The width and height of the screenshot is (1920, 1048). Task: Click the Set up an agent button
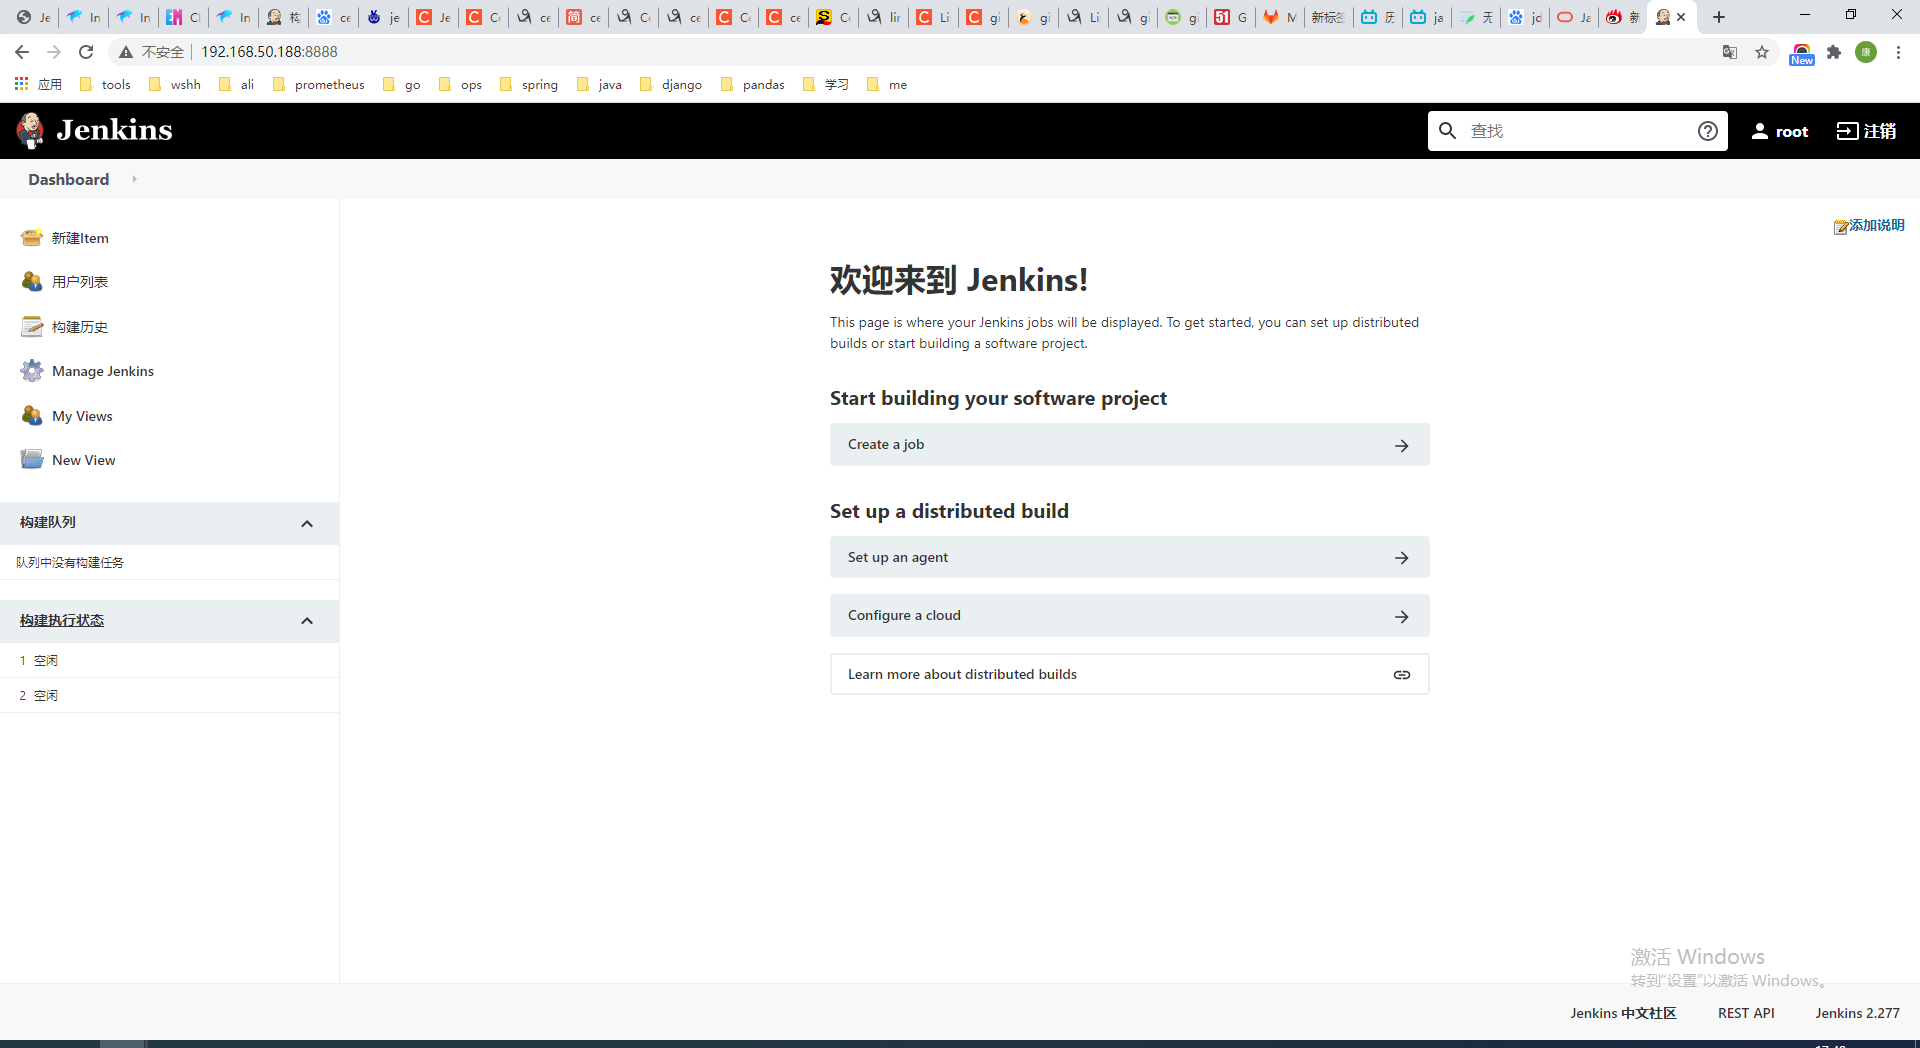point(1130,557)
